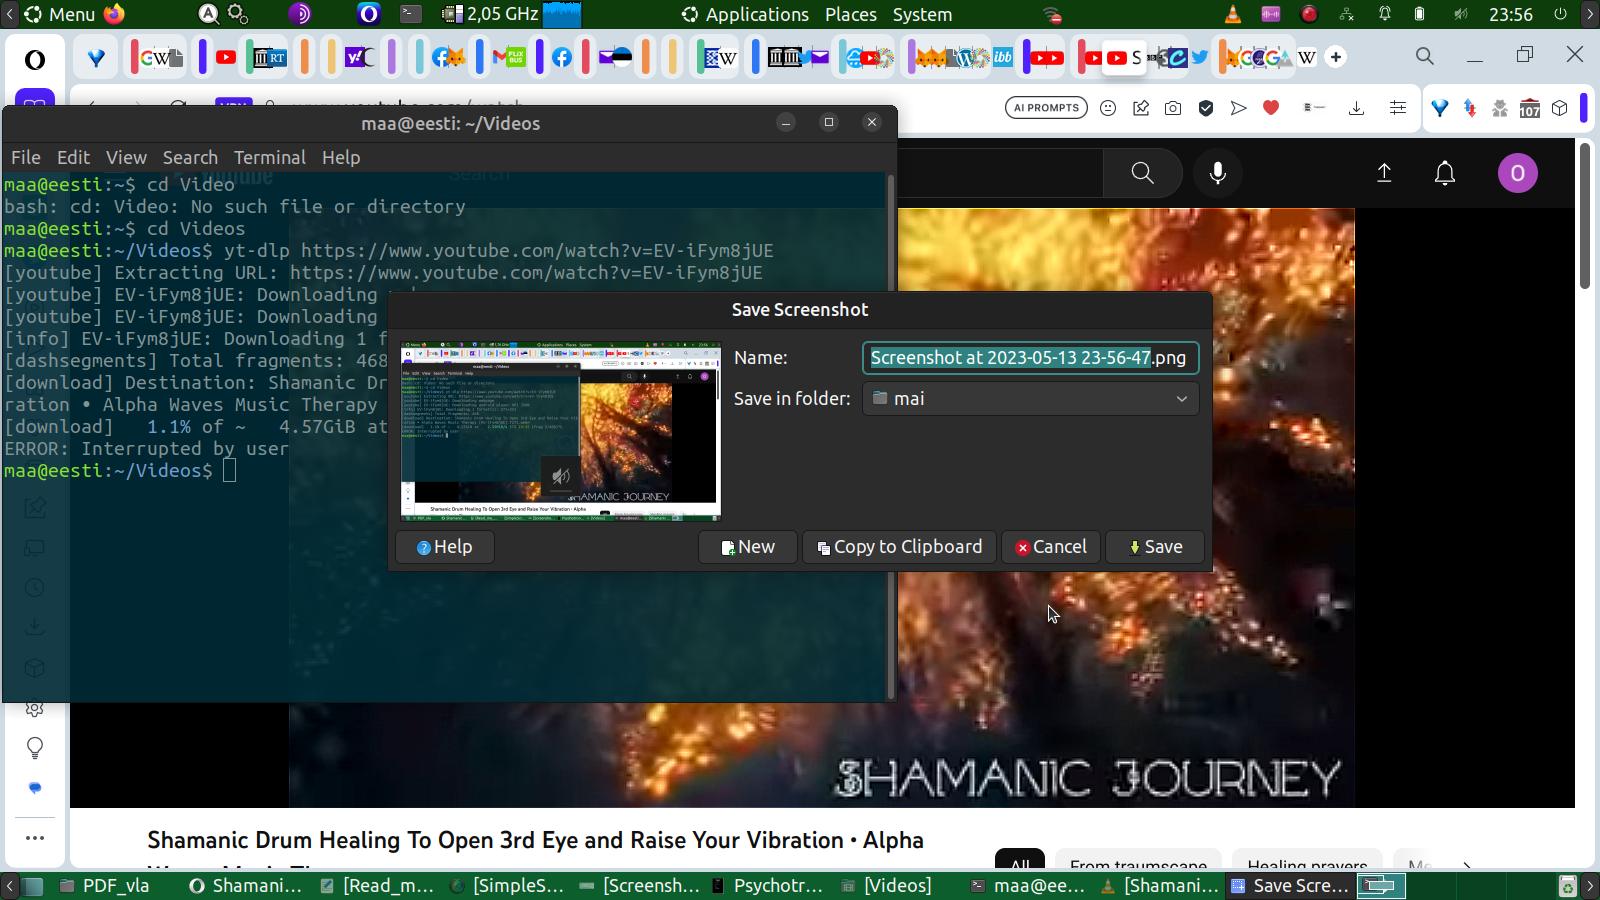Open Opera easy setup sliders icon
1600x900 pixels.
pos(1398,108)
